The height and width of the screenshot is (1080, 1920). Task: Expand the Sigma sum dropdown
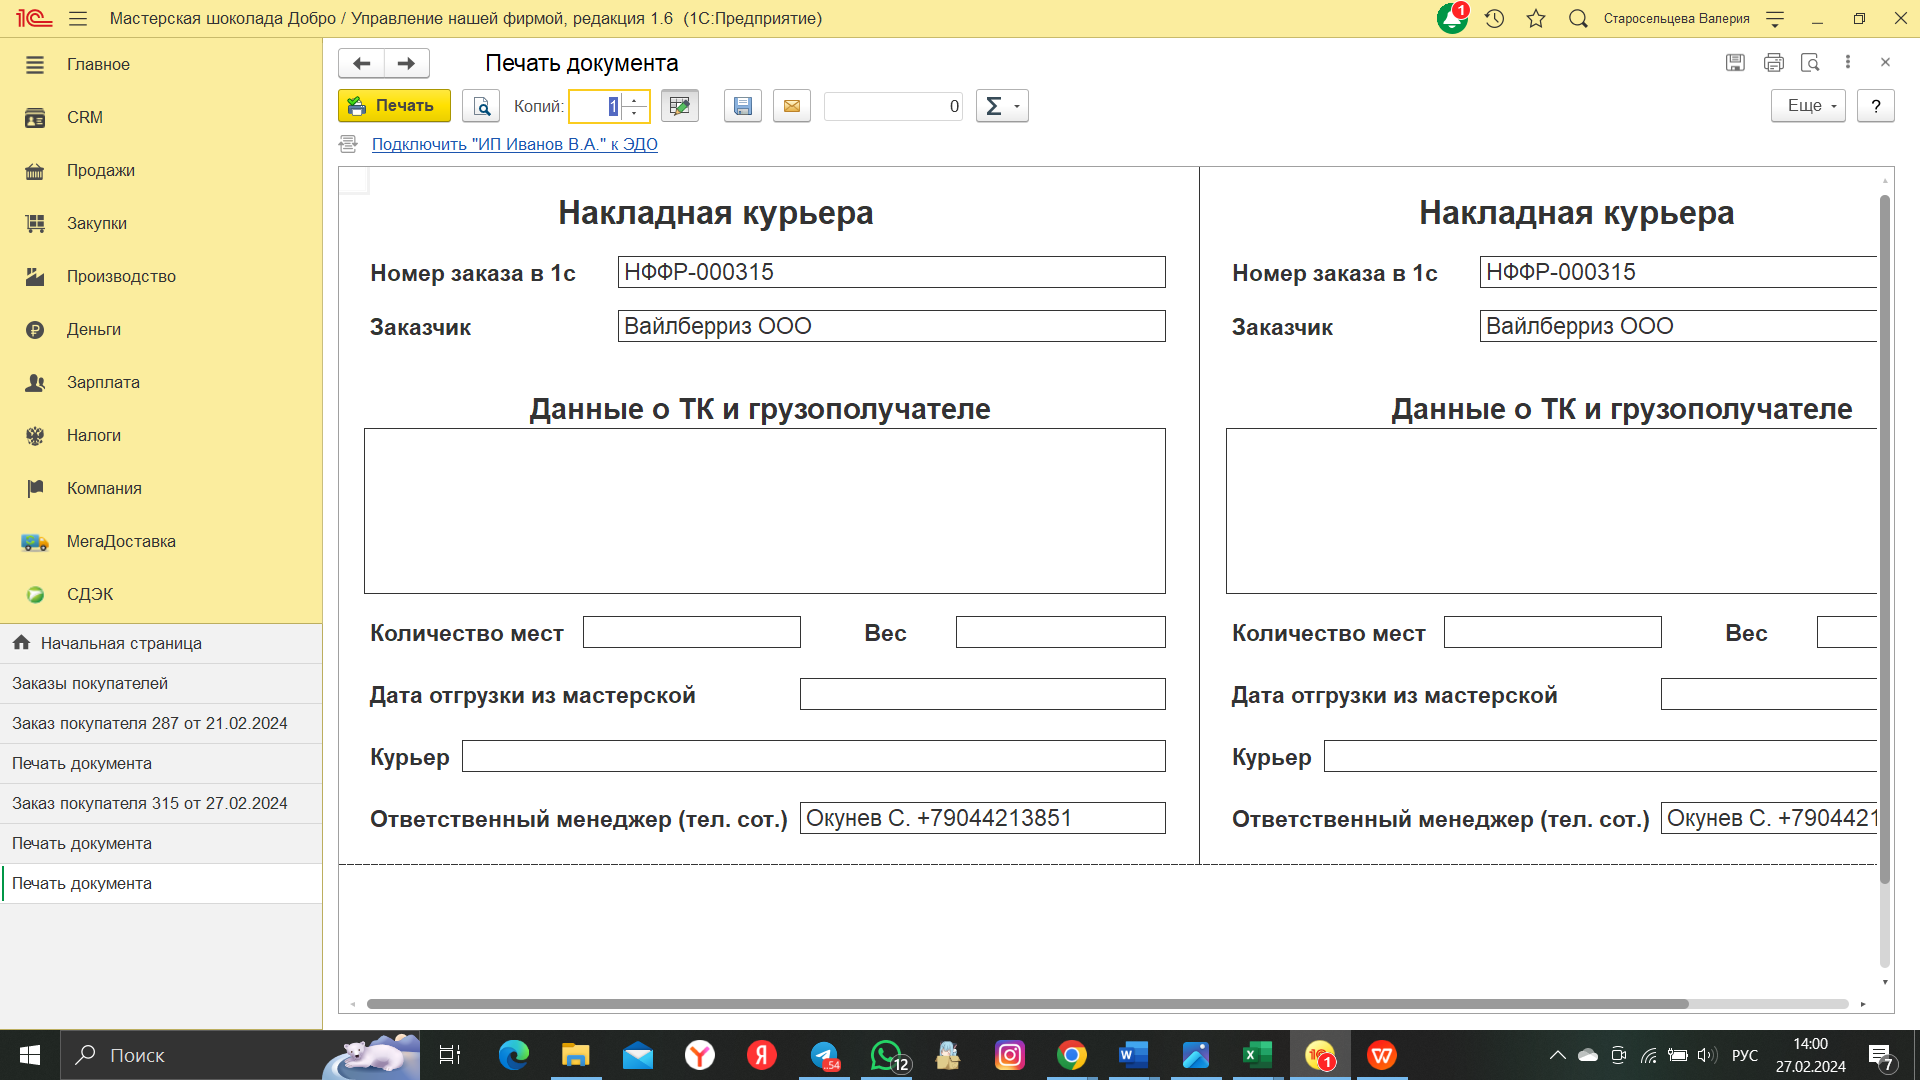click(1002, 106)
